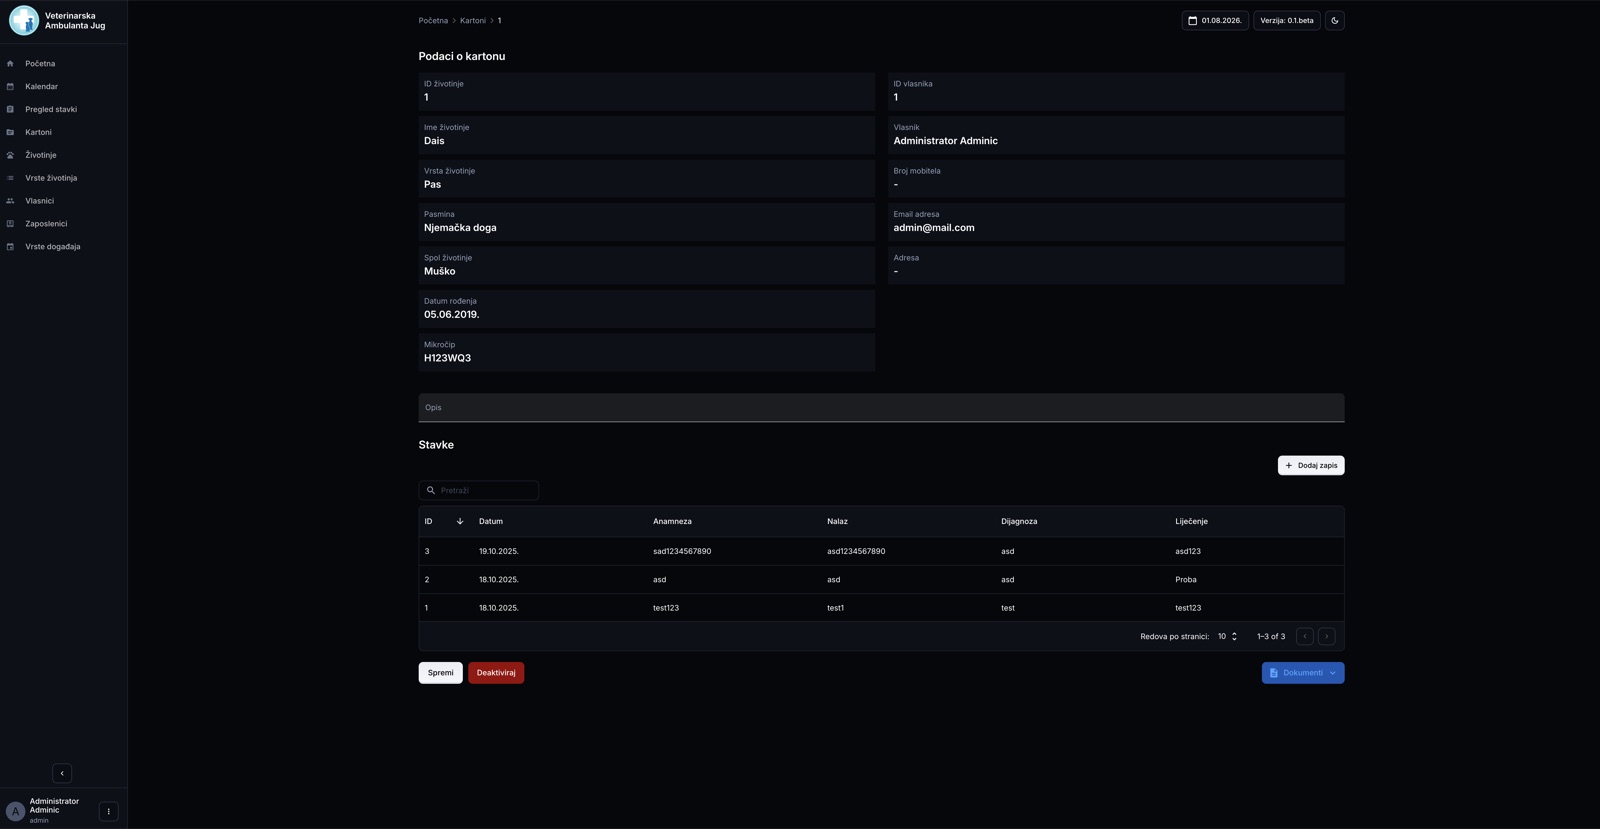Toggle dark mode with the moon icon

click(1334, 20)
